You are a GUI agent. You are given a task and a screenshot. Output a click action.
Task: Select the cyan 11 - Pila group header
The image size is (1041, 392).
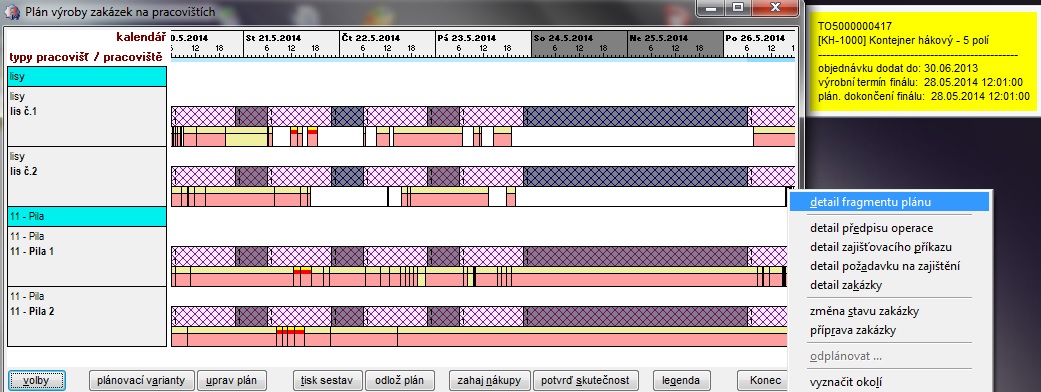[87, 216]
